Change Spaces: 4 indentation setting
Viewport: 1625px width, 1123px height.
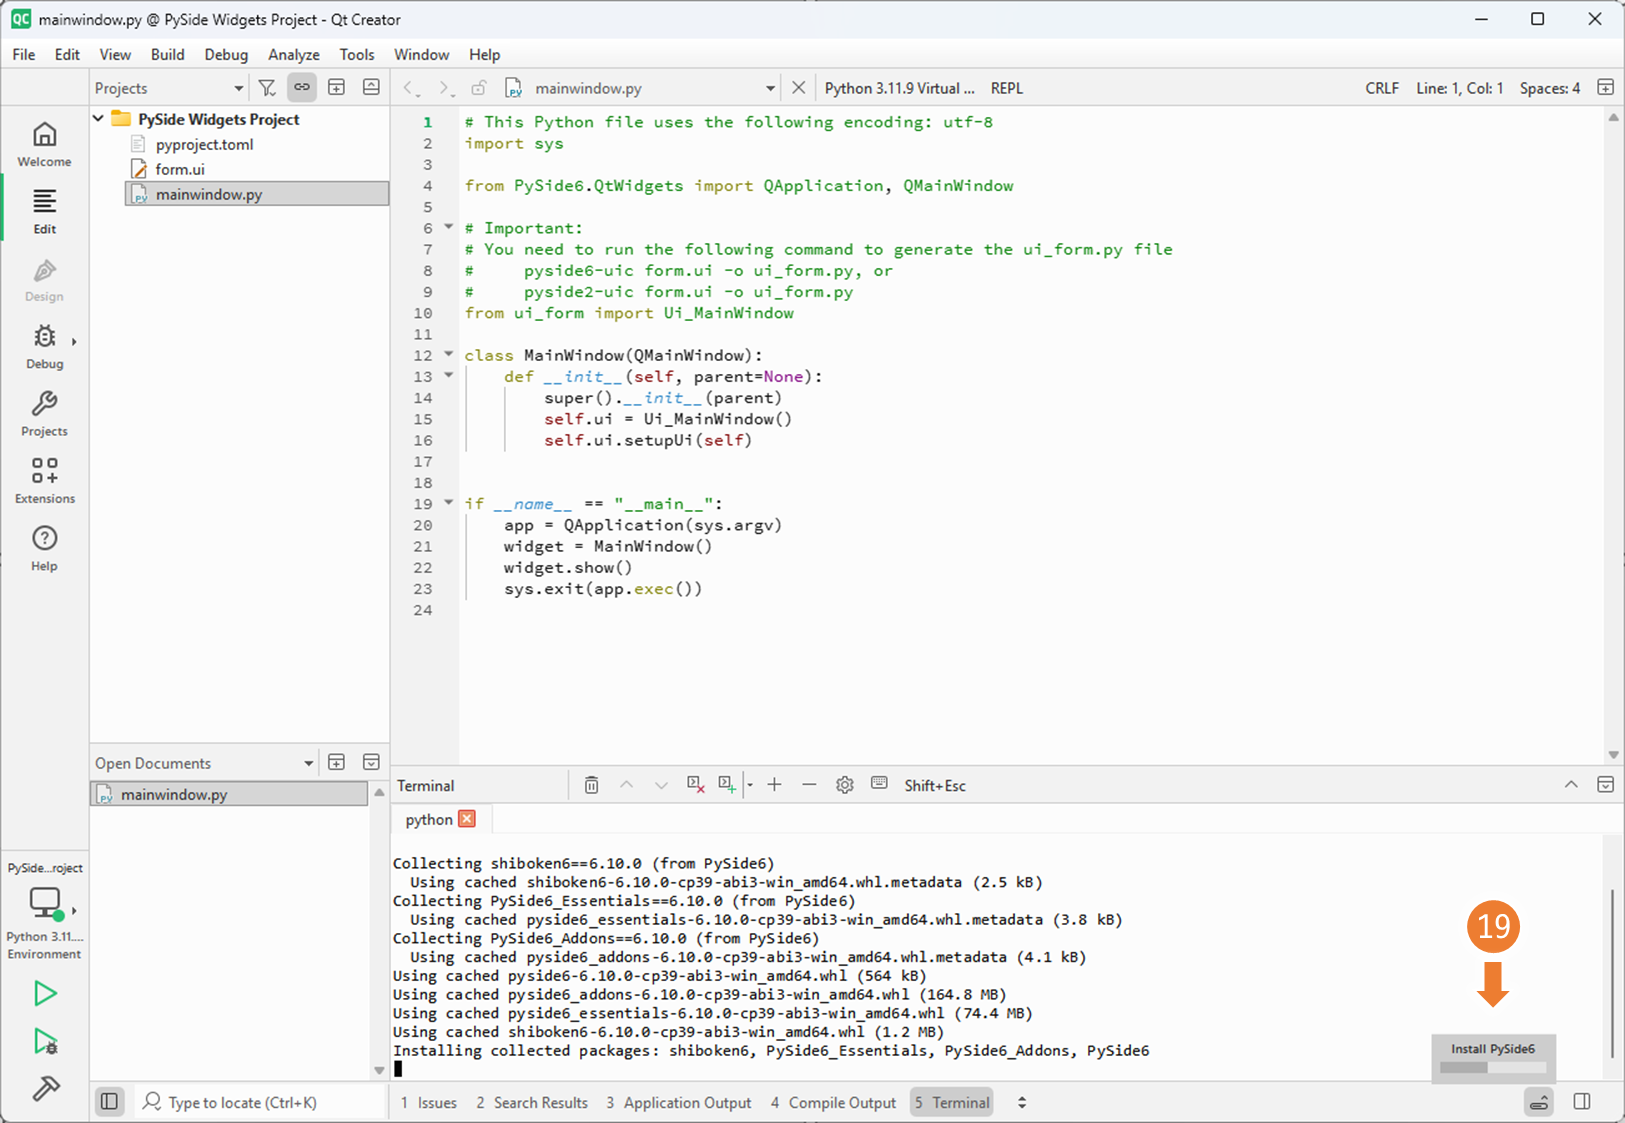tap(1550, 88)
